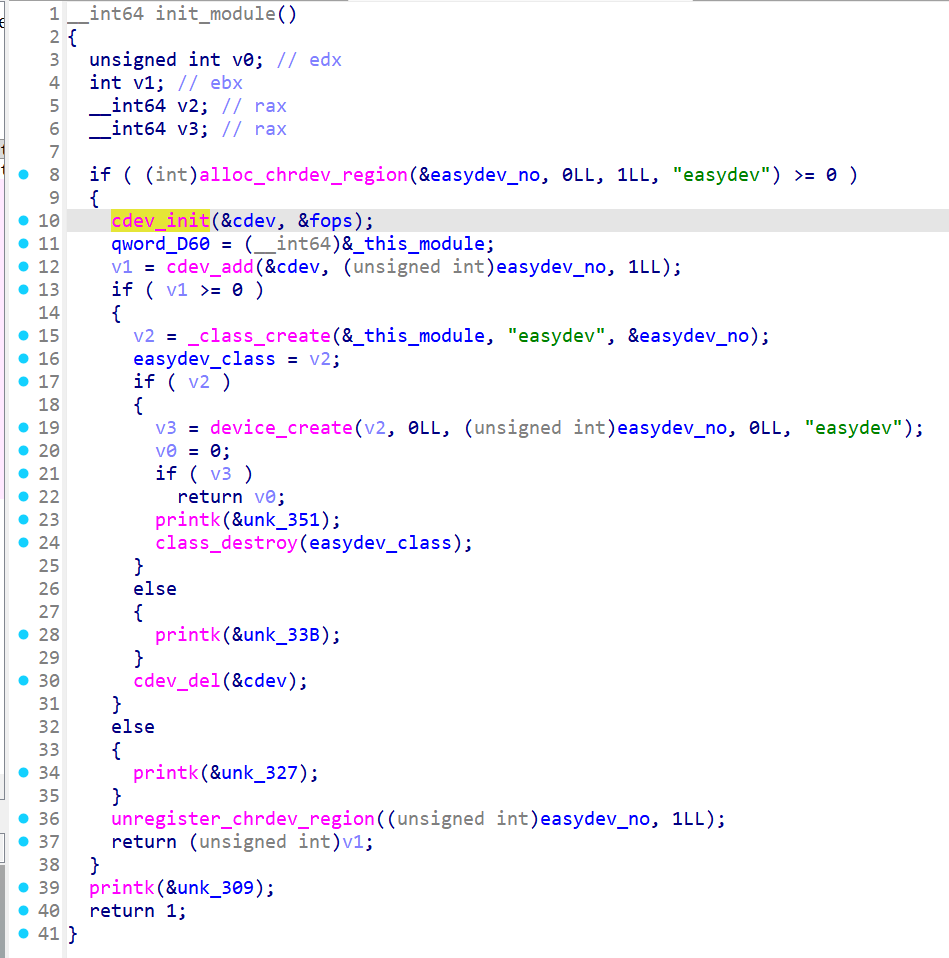The image size is (949, 958).
Task: Click the blue dot at line 36
Action: tap(25, 819)
